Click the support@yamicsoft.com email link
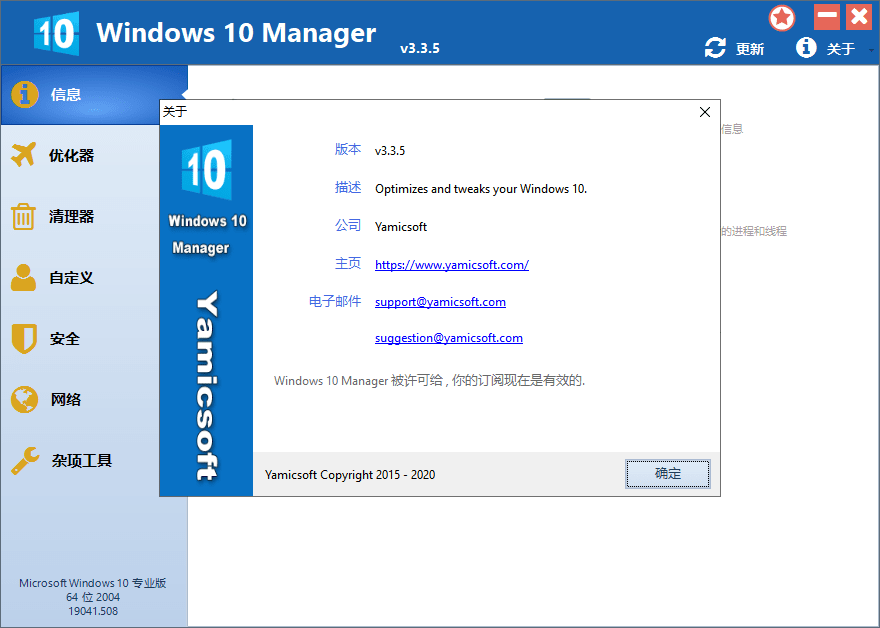This screenshot has height=628, width=880. (x=440, y=302)
